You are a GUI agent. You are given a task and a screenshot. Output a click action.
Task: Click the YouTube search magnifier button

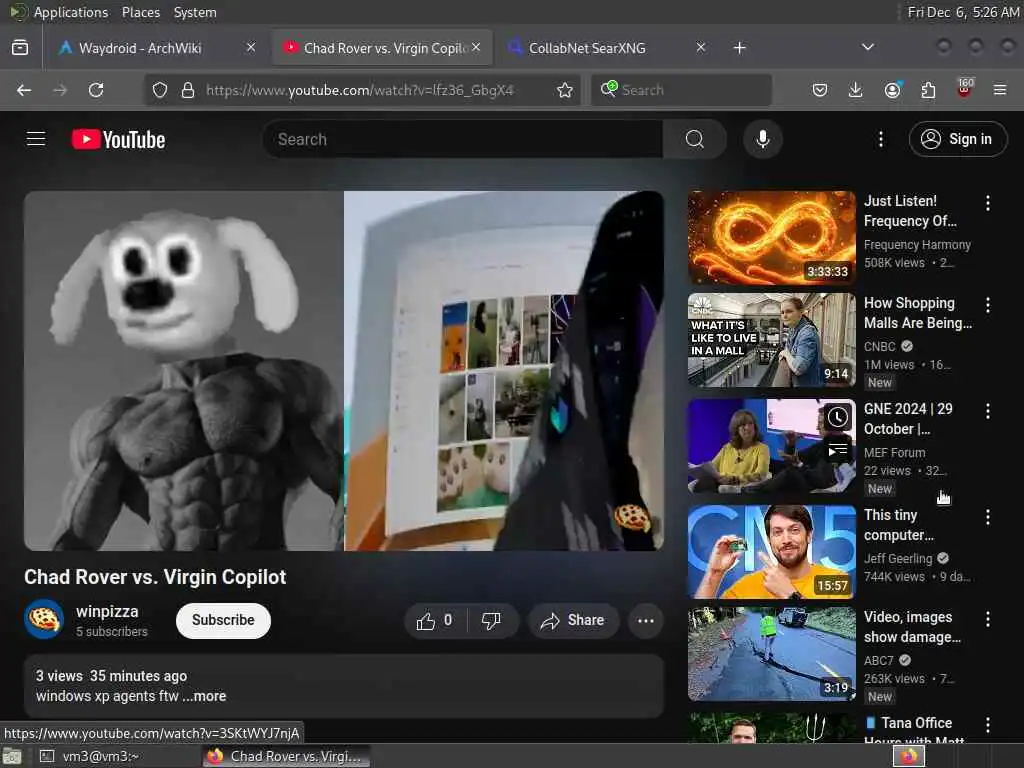point(695,139)
